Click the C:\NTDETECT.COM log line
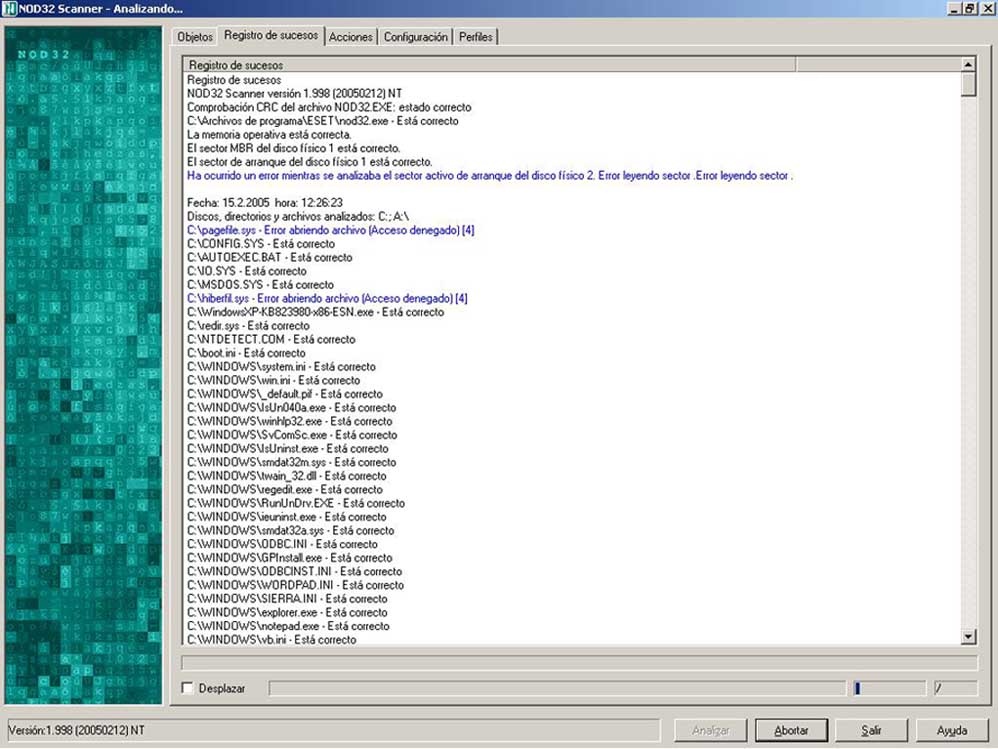 coord(271,340)
